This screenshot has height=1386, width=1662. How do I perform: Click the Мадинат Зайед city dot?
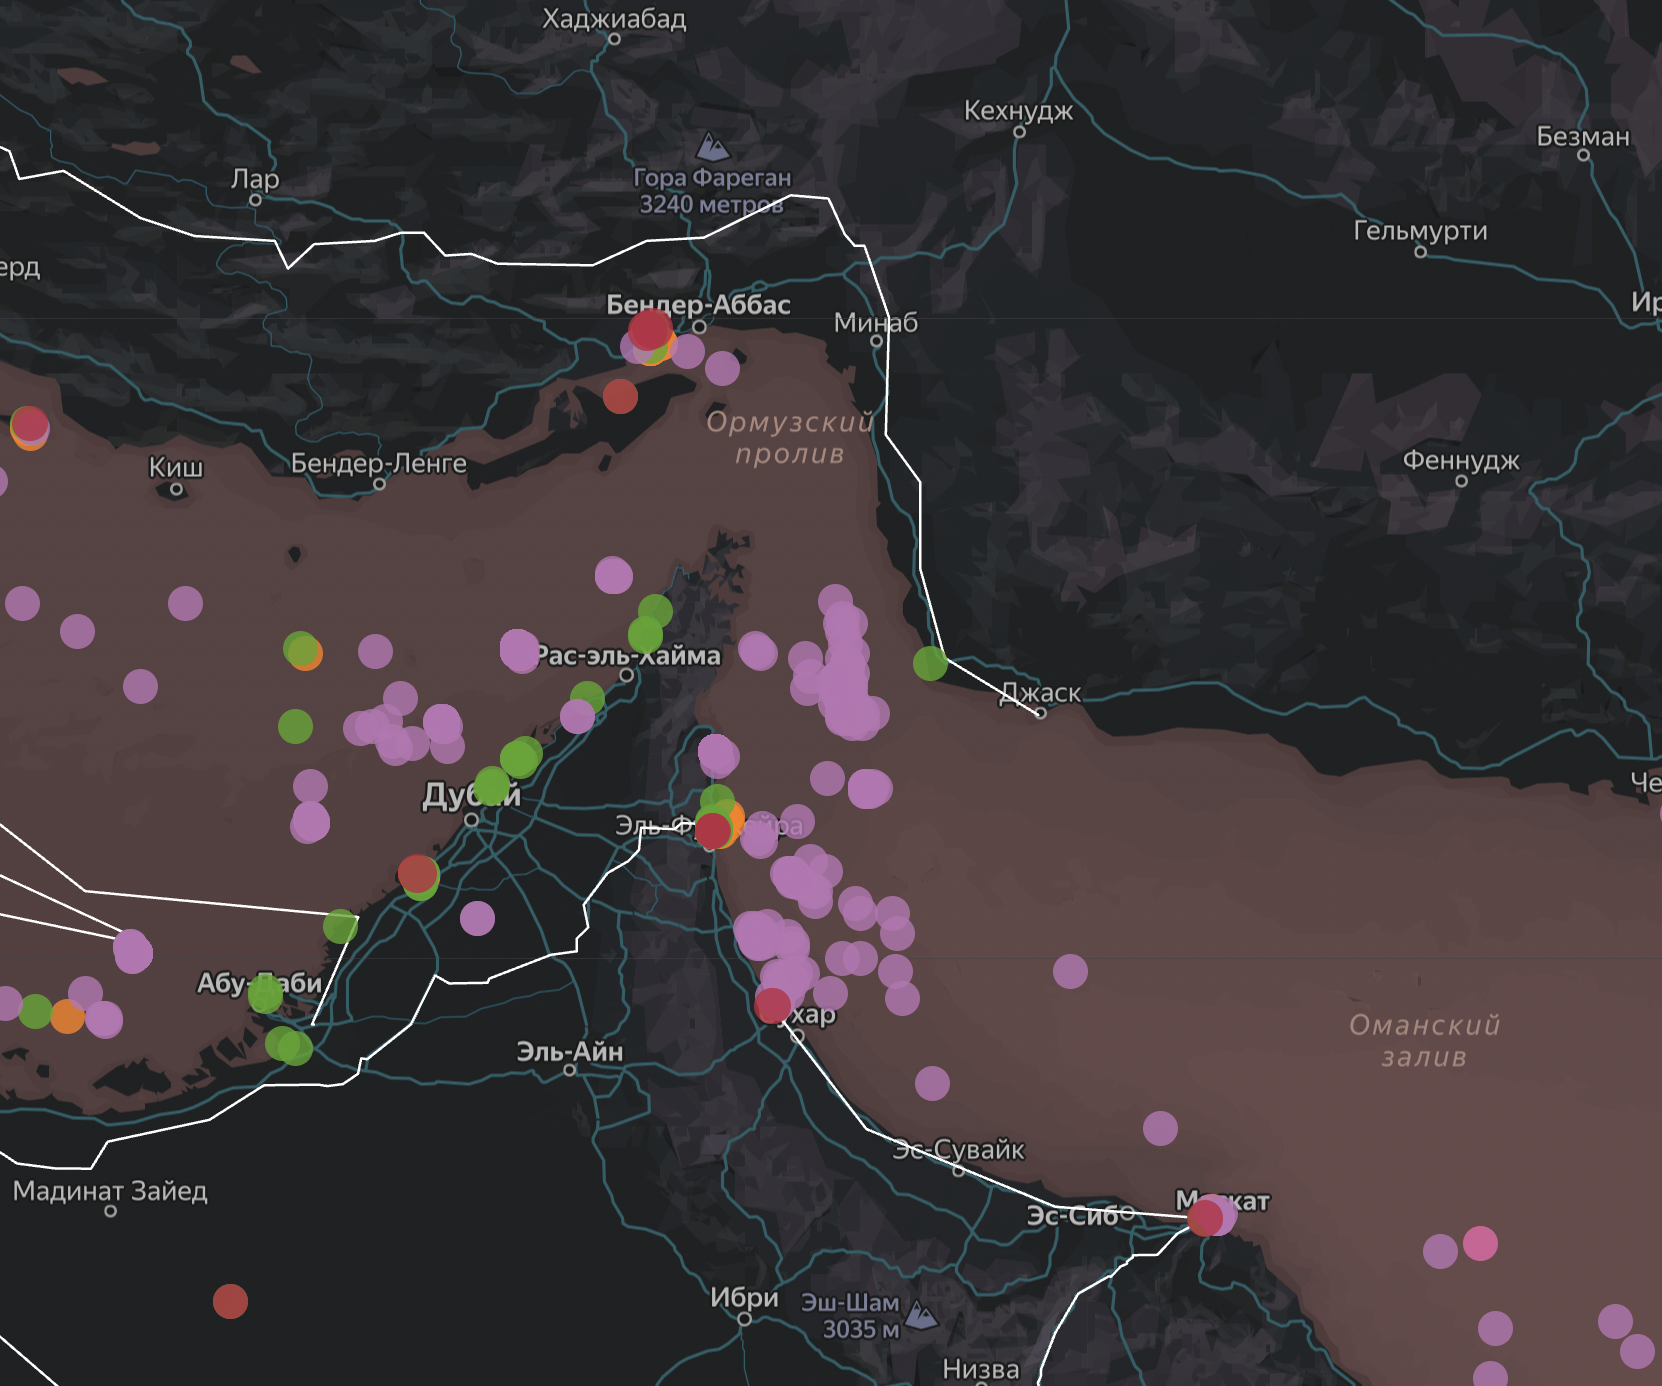click(x=110, y=1211)
